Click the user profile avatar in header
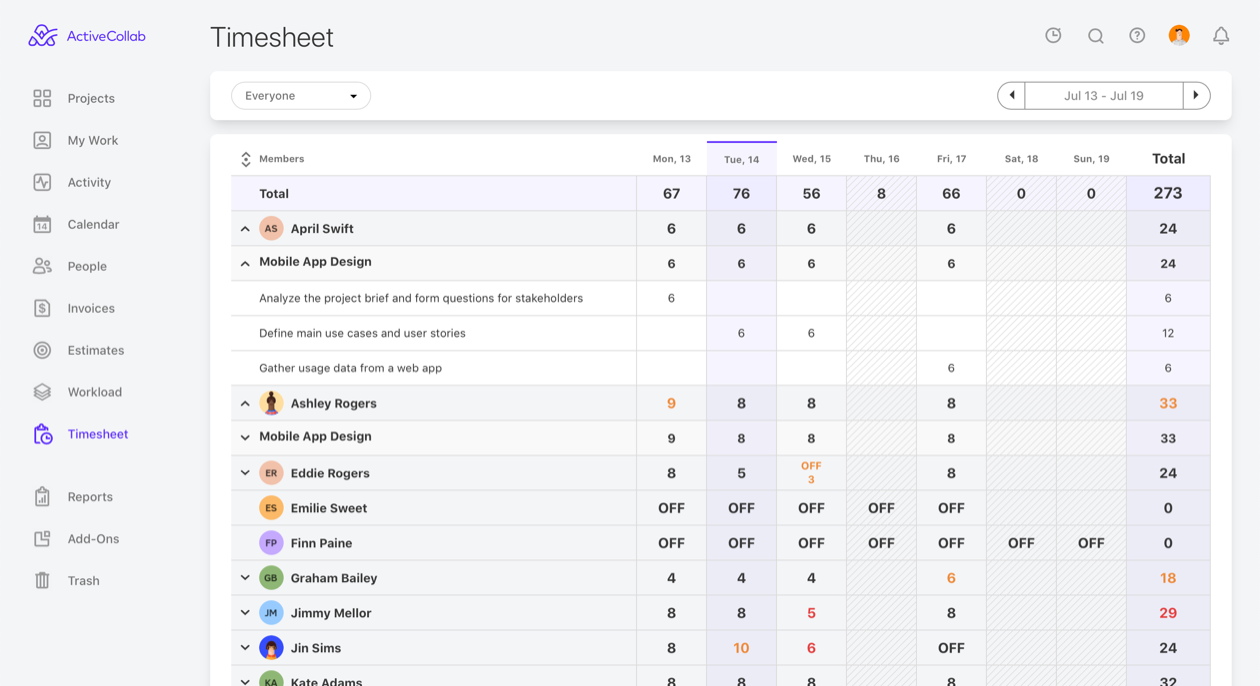This screenshot has height=686, width=1260. [1179, 36]
